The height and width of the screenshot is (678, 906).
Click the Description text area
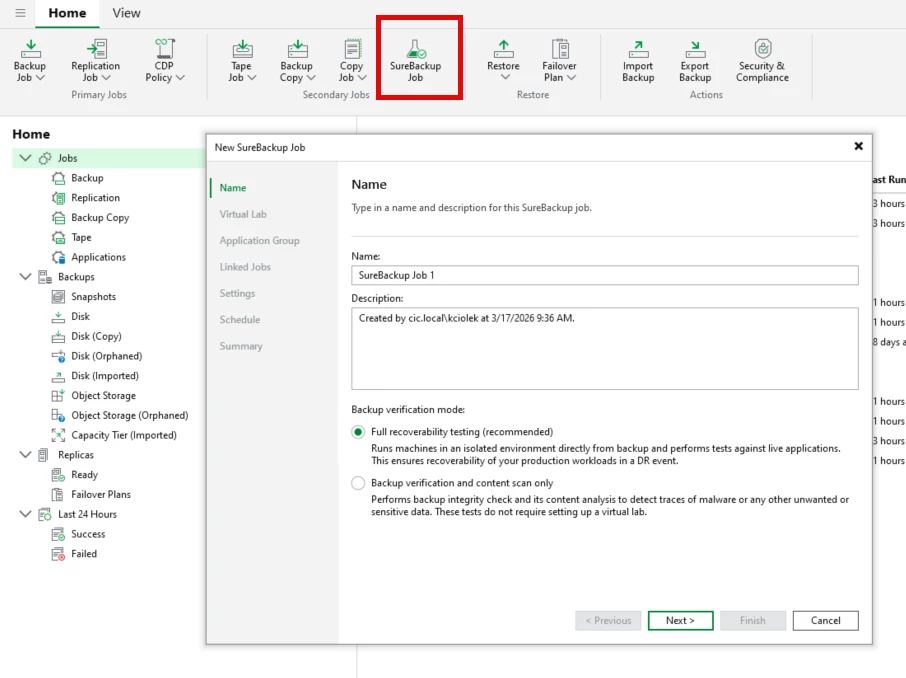(604, 349)
